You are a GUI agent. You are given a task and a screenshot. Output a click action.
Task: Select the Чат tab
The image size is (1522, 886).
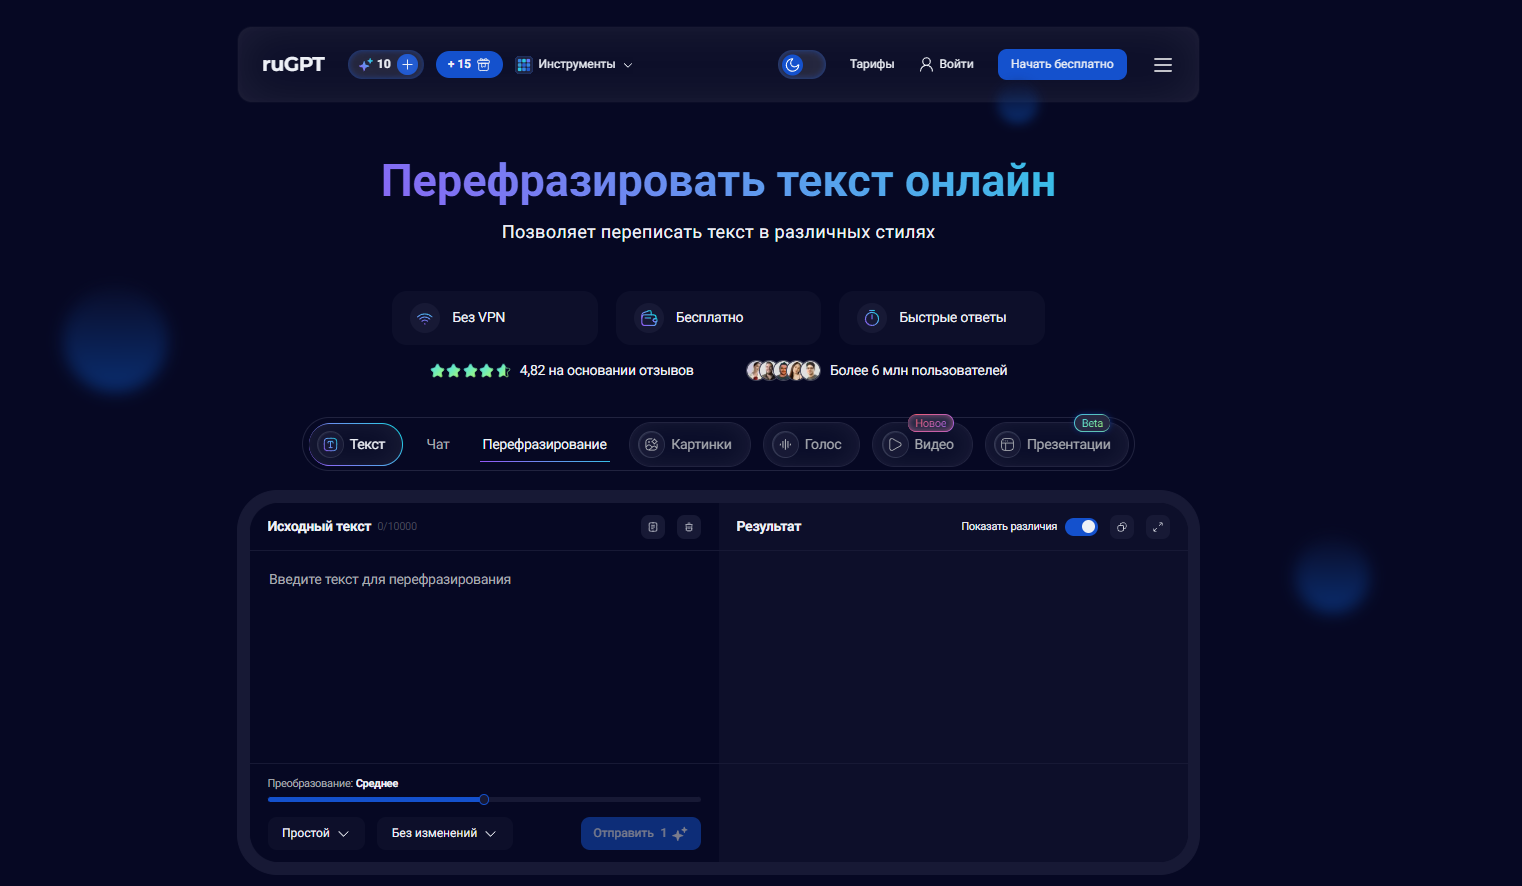[438, 444]
